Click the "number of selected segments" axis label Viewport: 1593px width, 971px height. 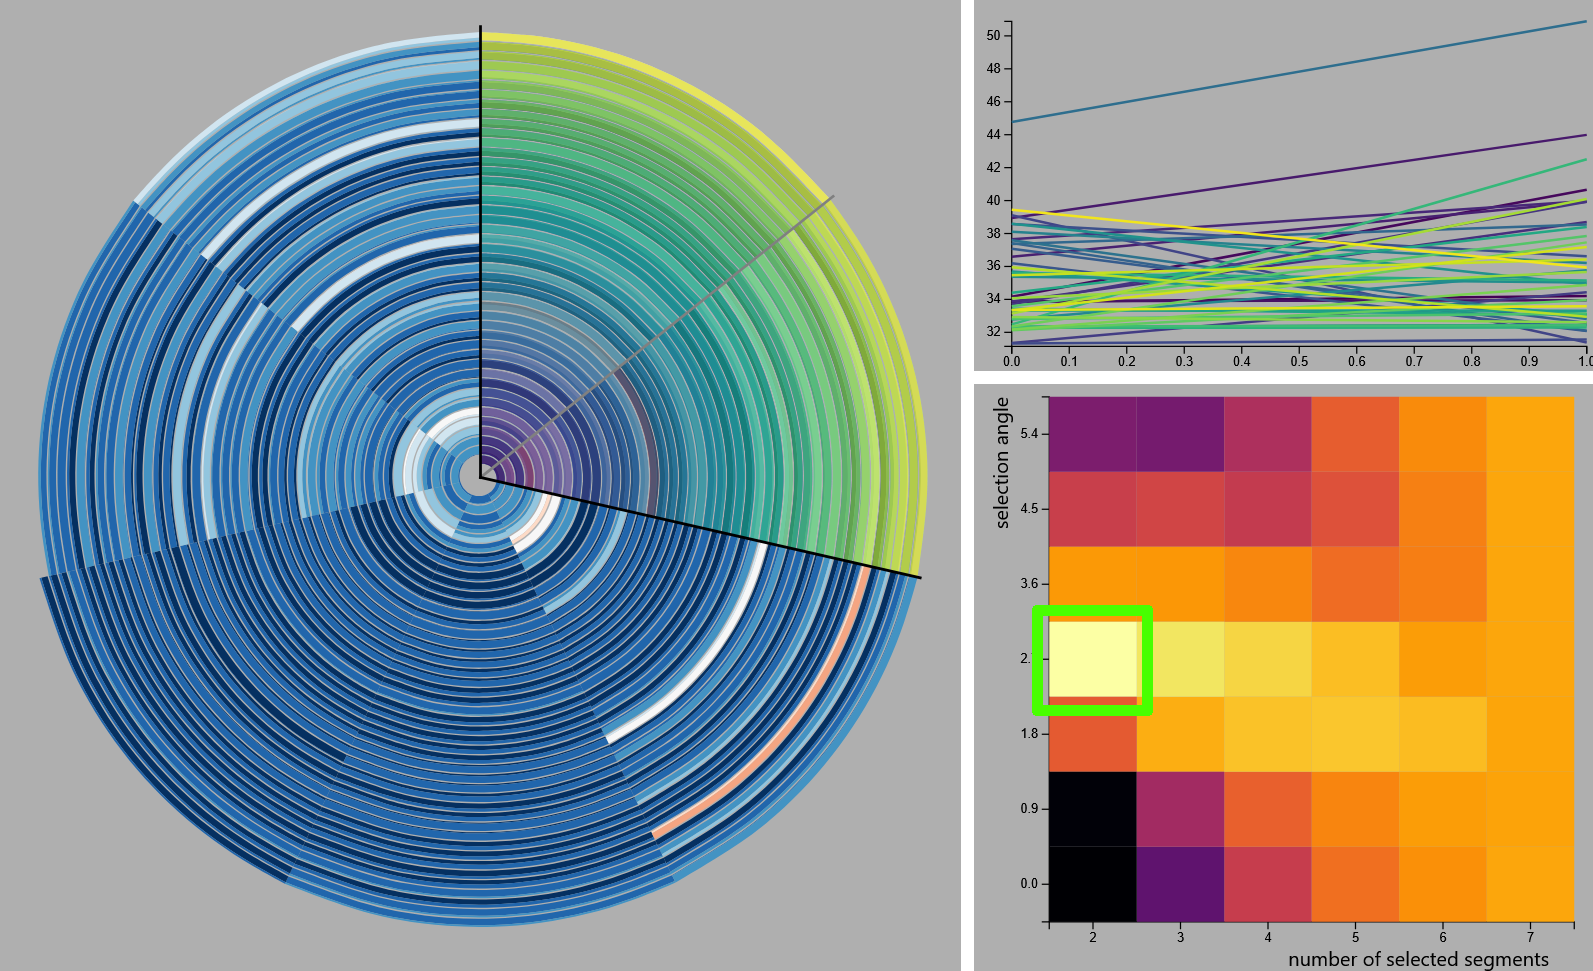[1417, 960]
